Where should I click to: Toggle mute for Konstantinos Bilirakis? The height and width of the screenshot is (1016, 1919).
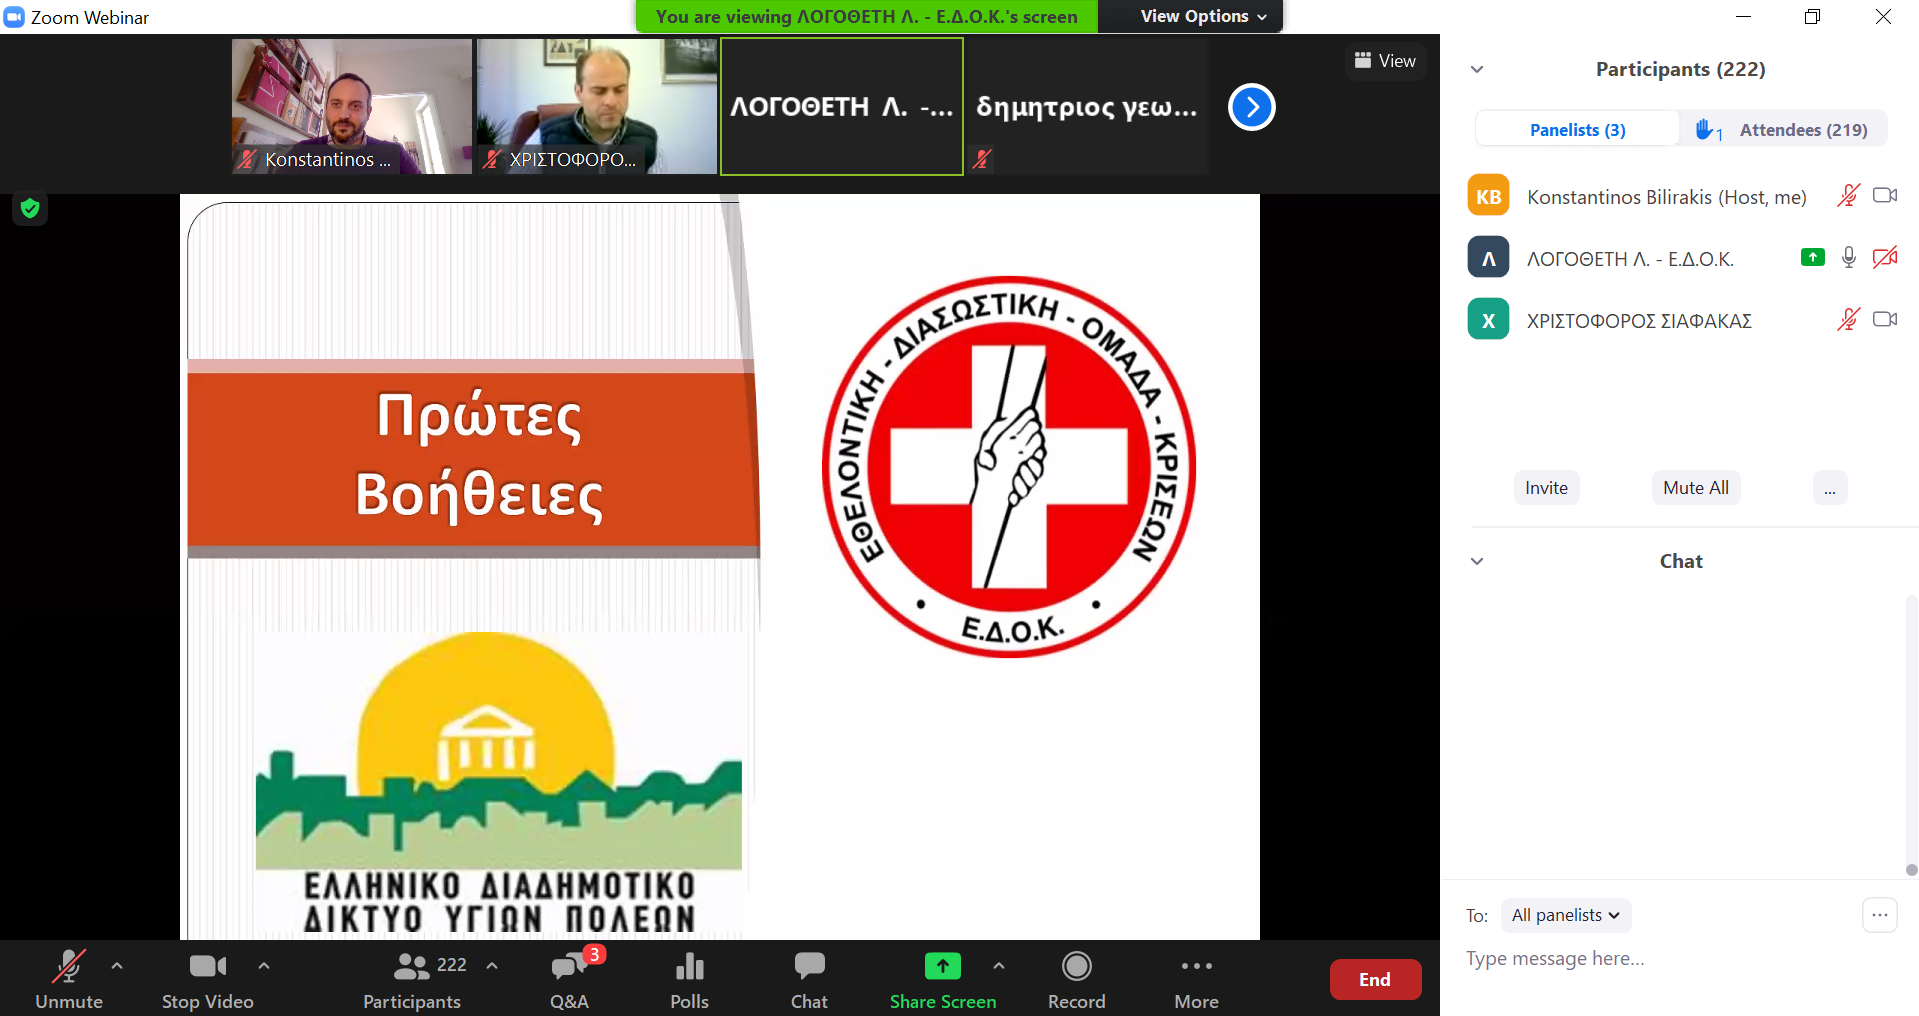1848,196
